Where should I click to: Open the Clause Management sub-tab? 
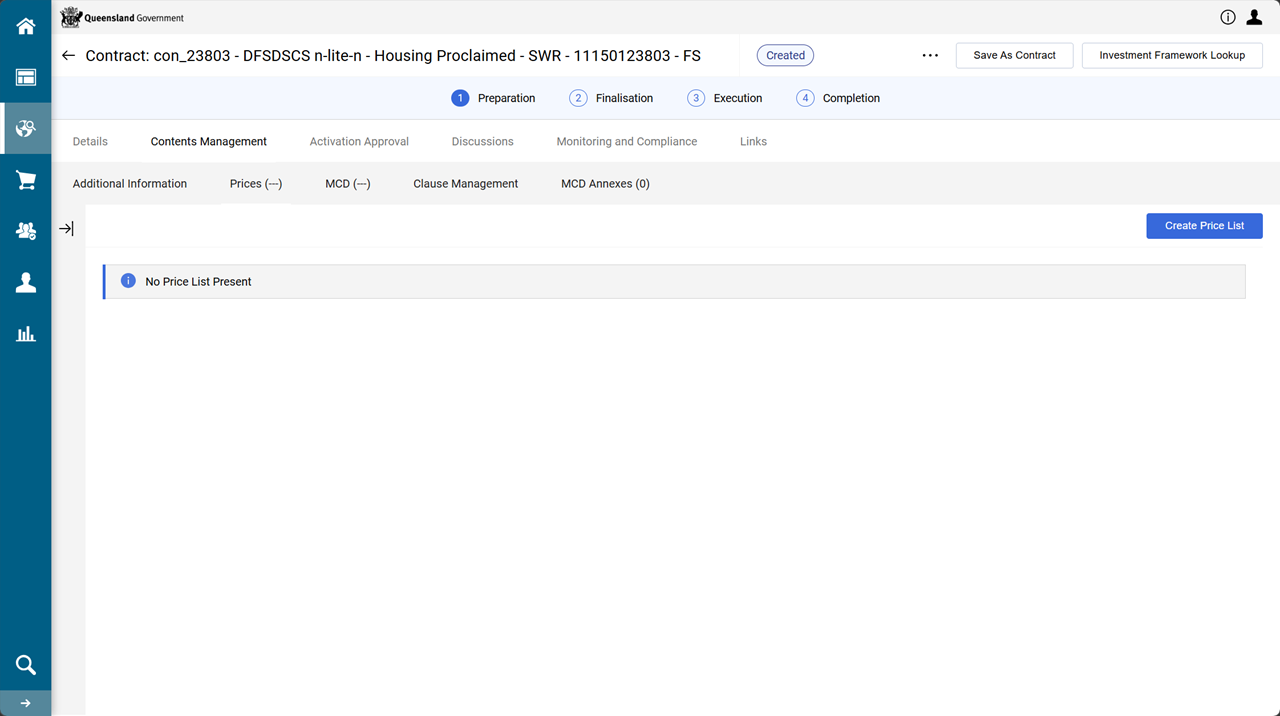point(465,184)
